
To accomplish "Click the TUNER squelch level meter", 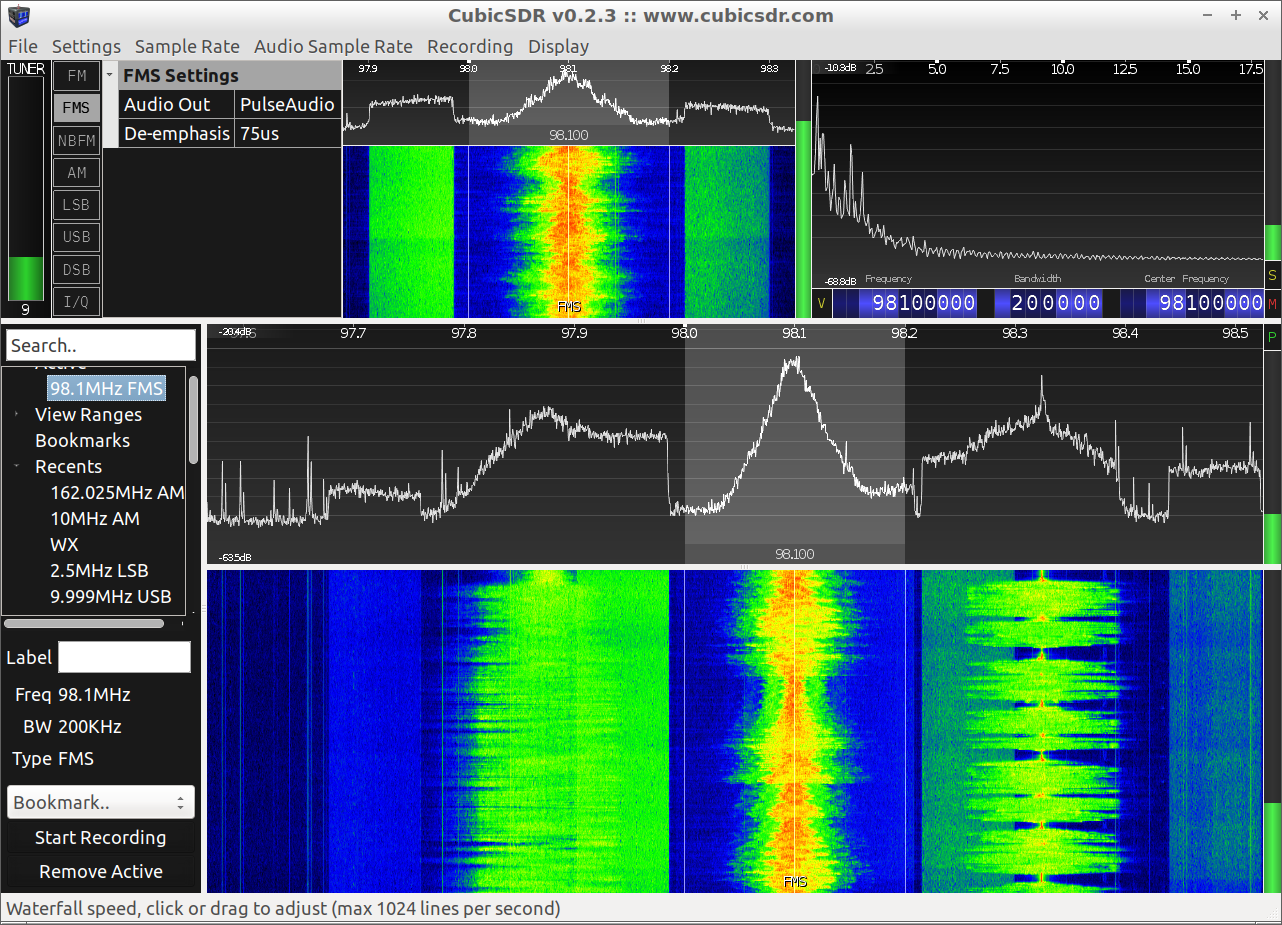I will click(26, 187).
